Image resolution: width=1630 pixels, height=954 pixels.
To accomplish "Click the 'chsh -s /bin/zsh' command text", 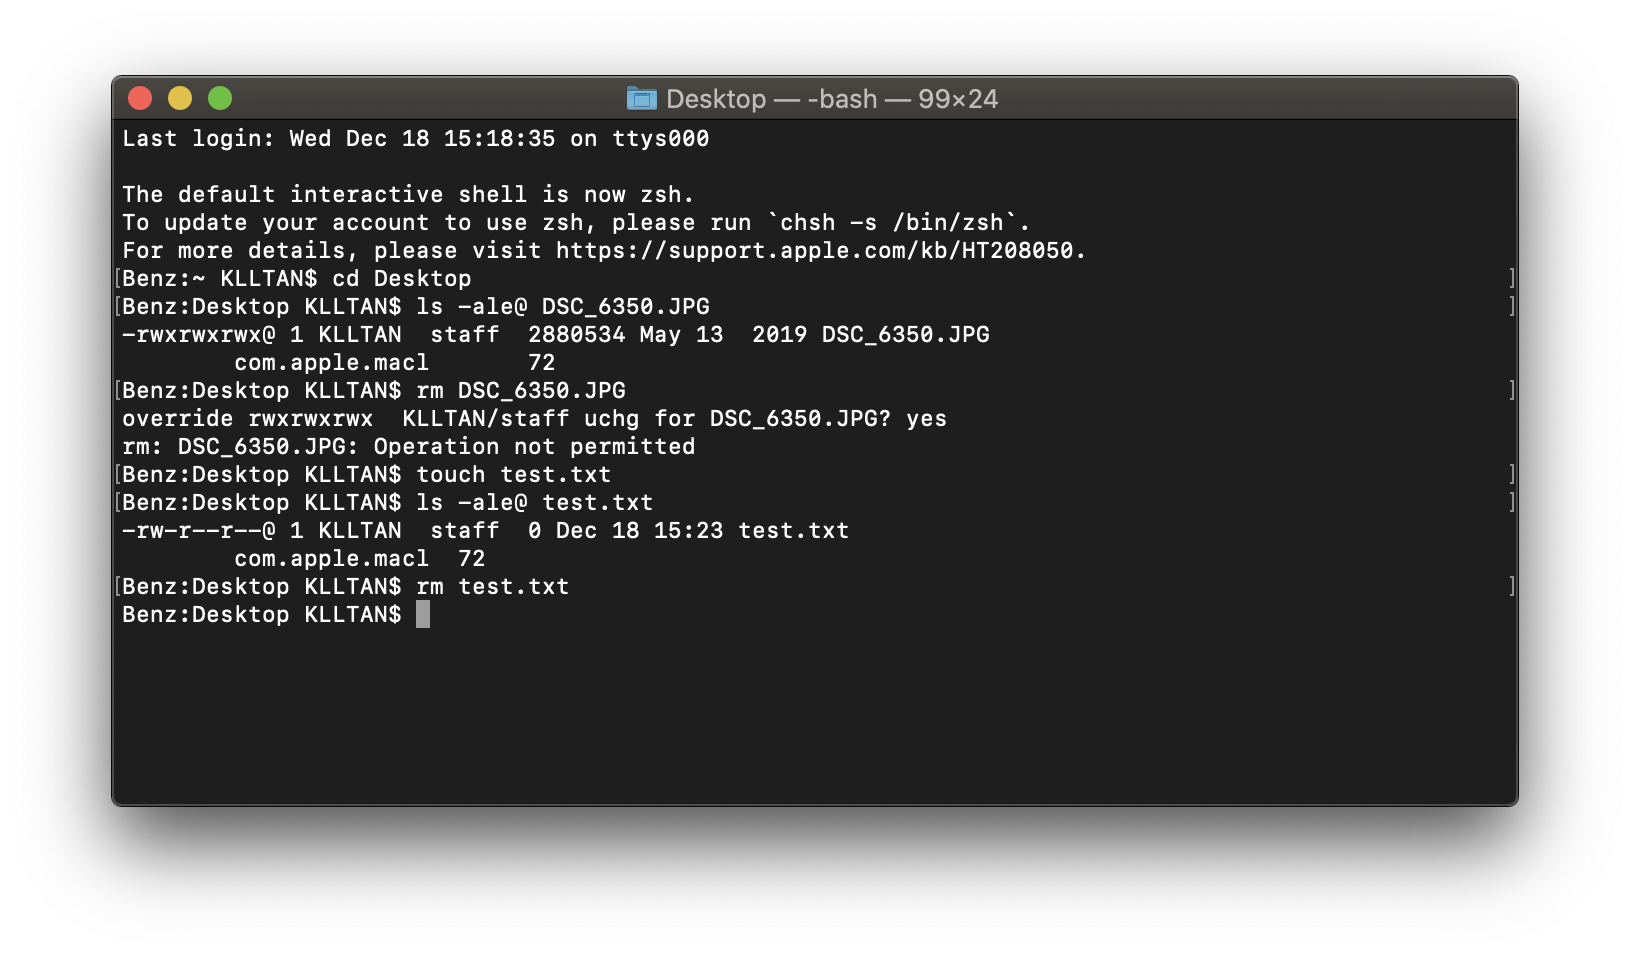I will tap(891, 223).
